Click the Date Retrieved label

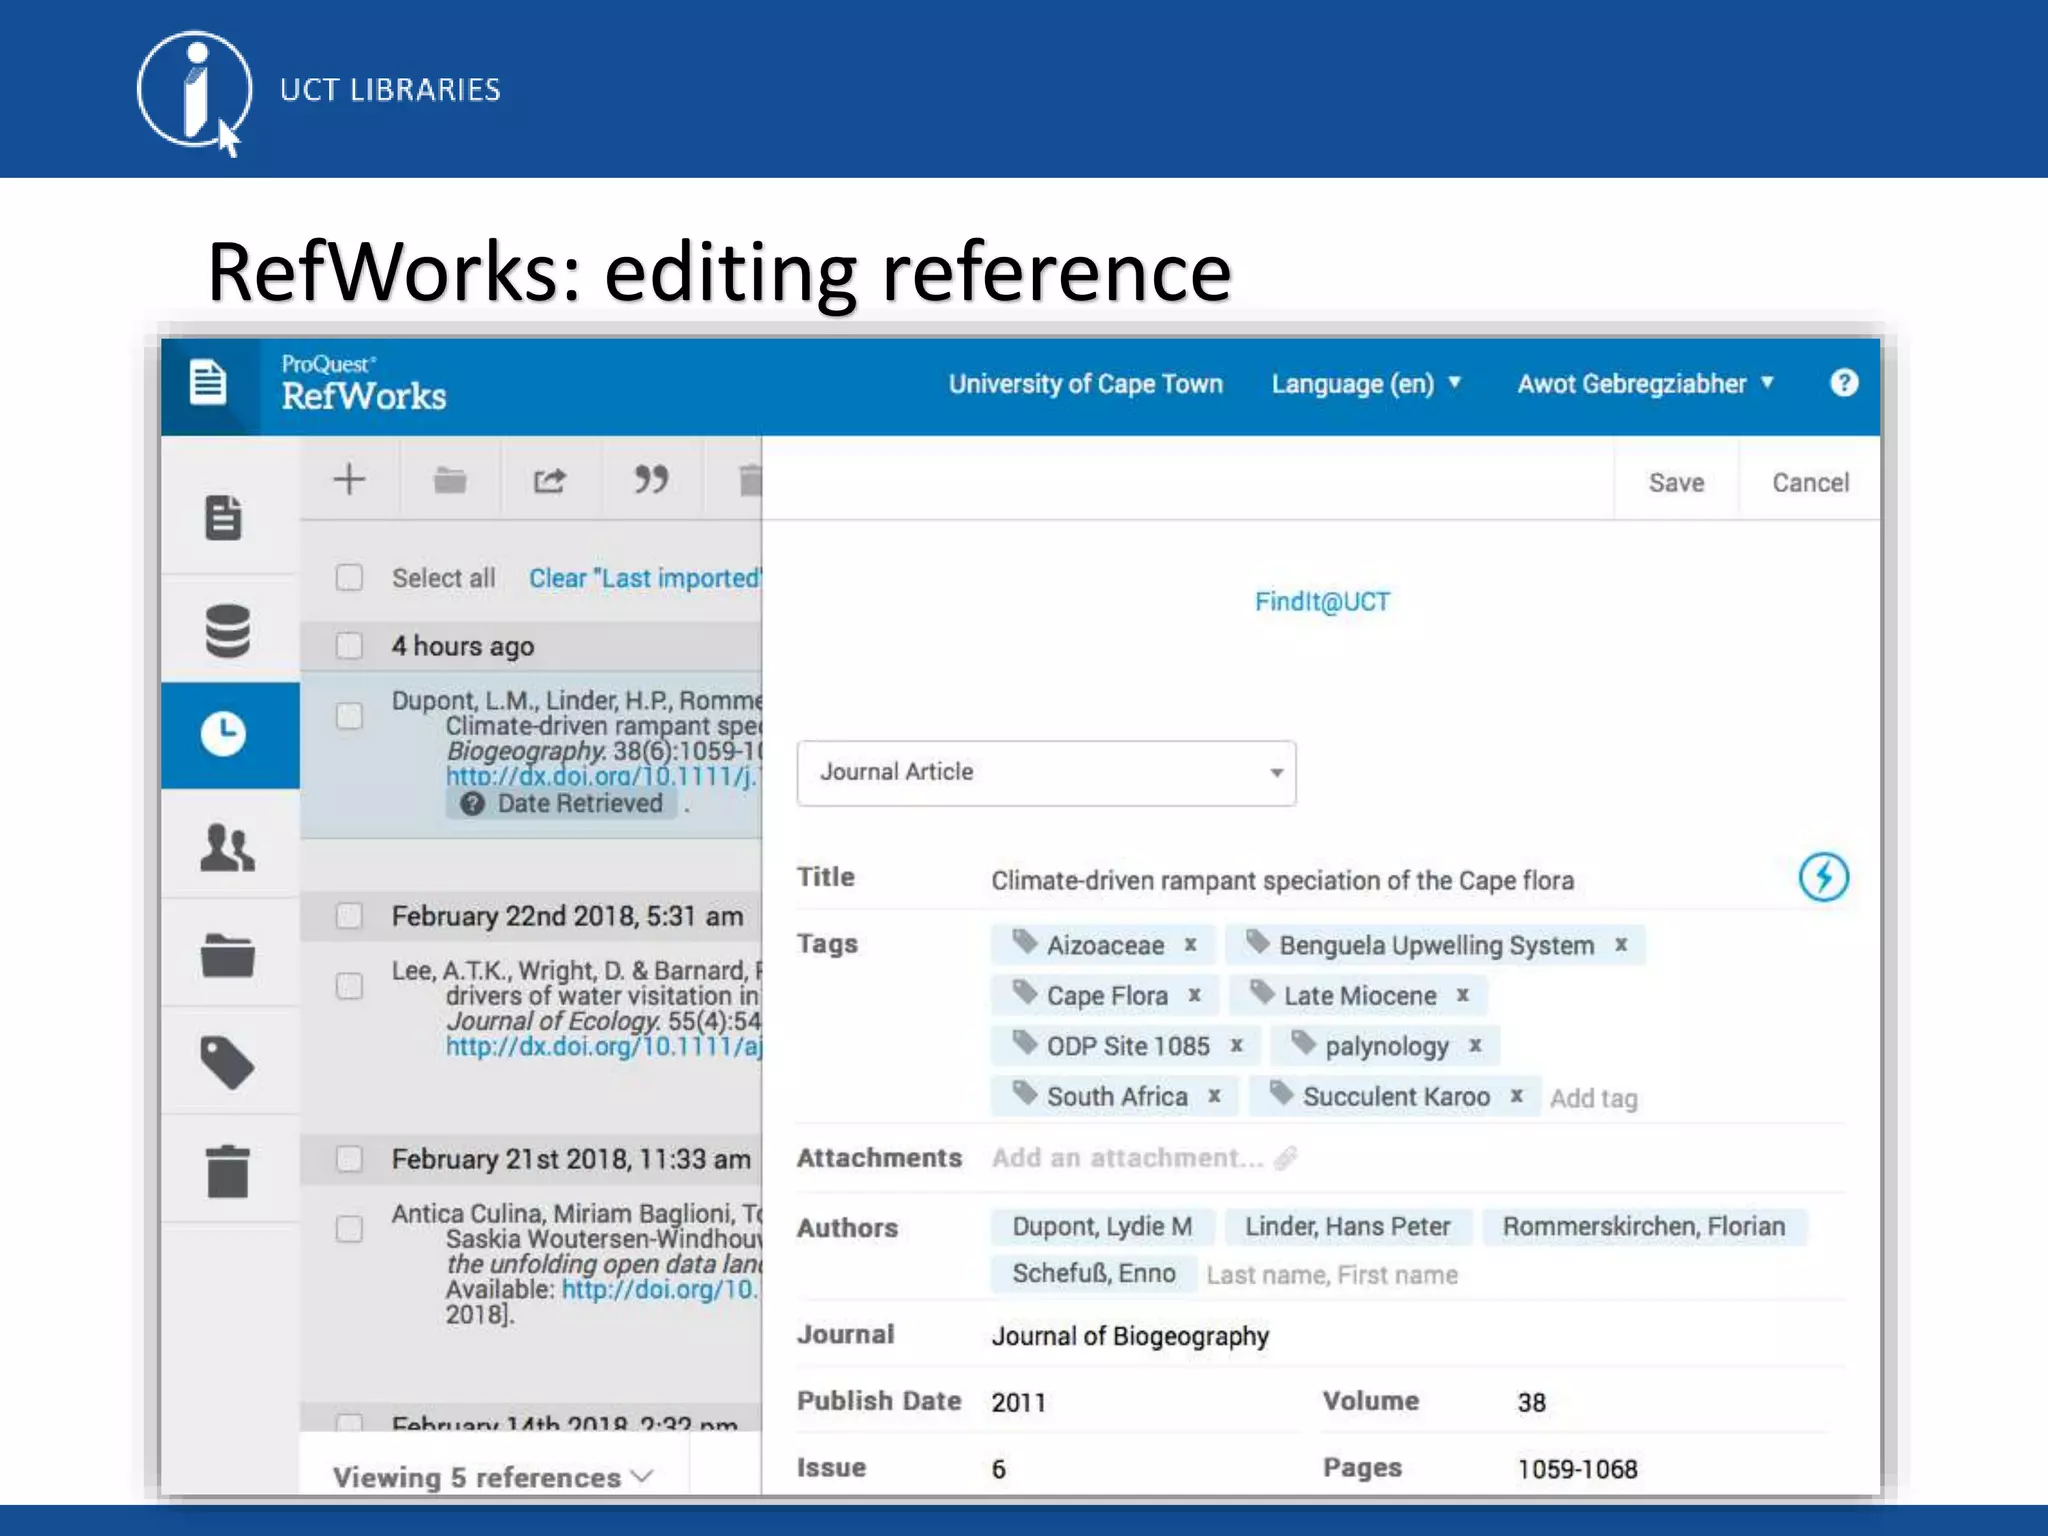(580, 804)
